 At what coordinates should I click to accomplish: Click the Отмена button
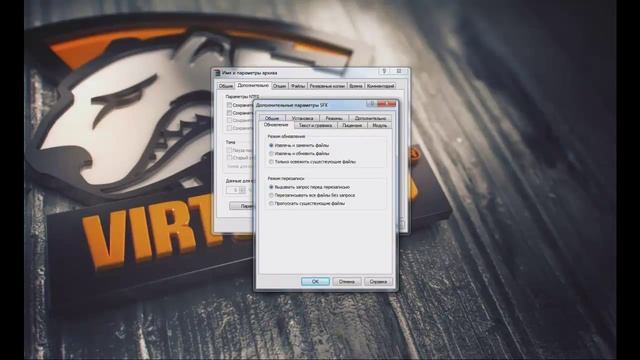pos(347,282)
